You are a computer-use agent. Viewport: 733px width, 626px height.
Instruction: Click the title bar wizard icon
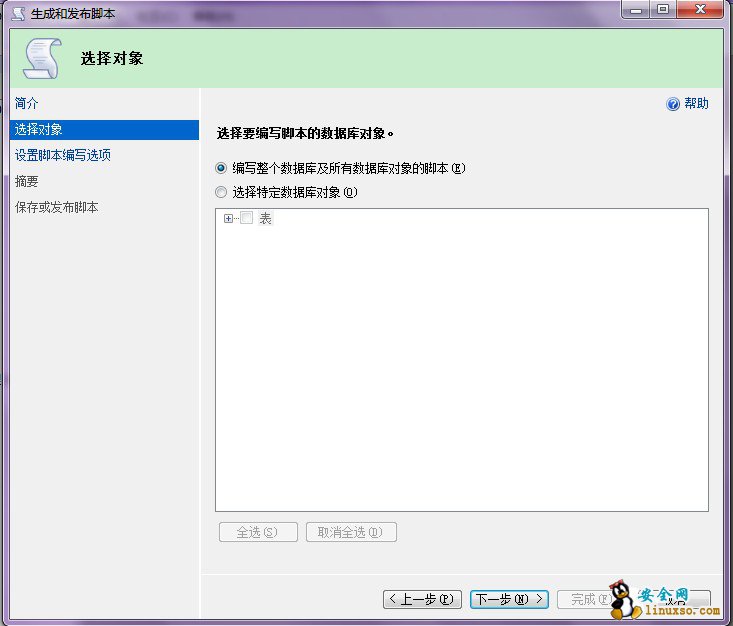coord(17,13)
